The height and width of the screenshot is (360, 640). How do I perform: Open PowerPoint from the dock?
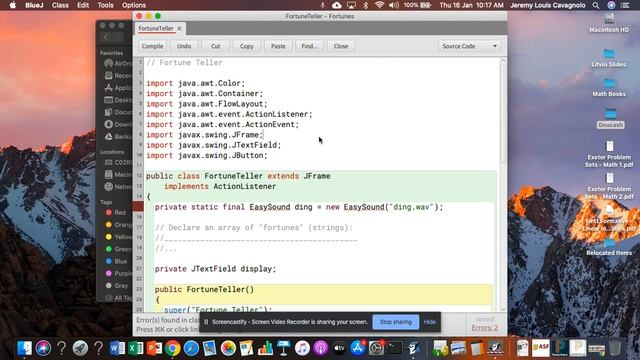pyautogui.click(x=154, y=348)
